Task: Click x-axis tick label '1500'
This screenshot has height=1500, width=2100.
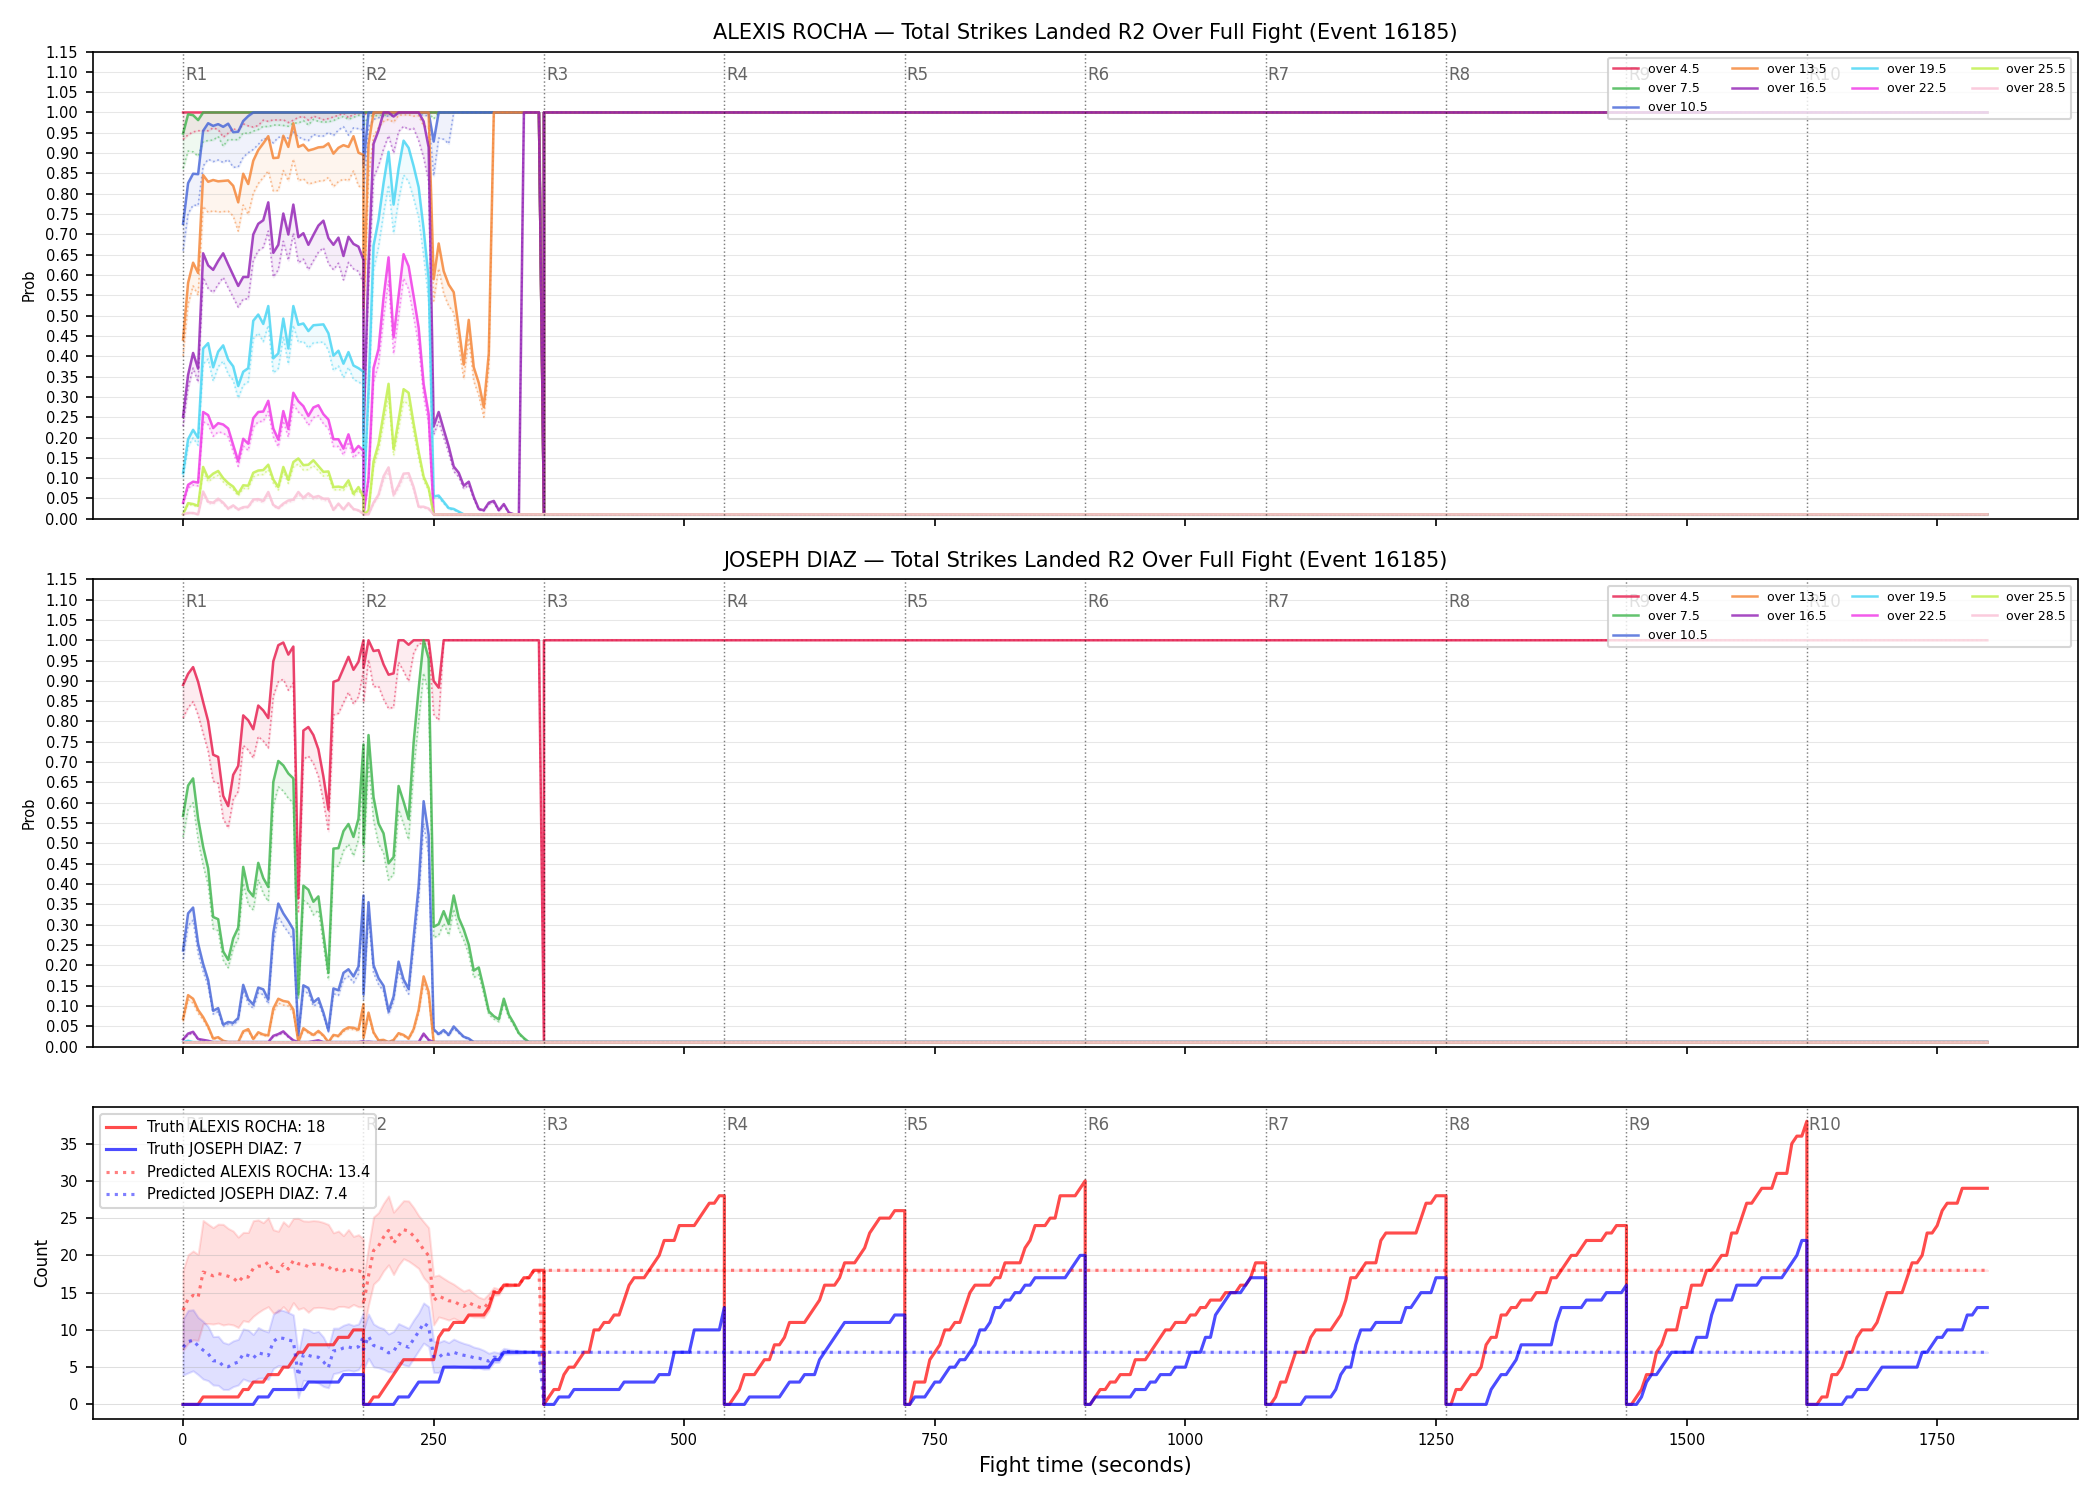Action: pos(1687,1440)
